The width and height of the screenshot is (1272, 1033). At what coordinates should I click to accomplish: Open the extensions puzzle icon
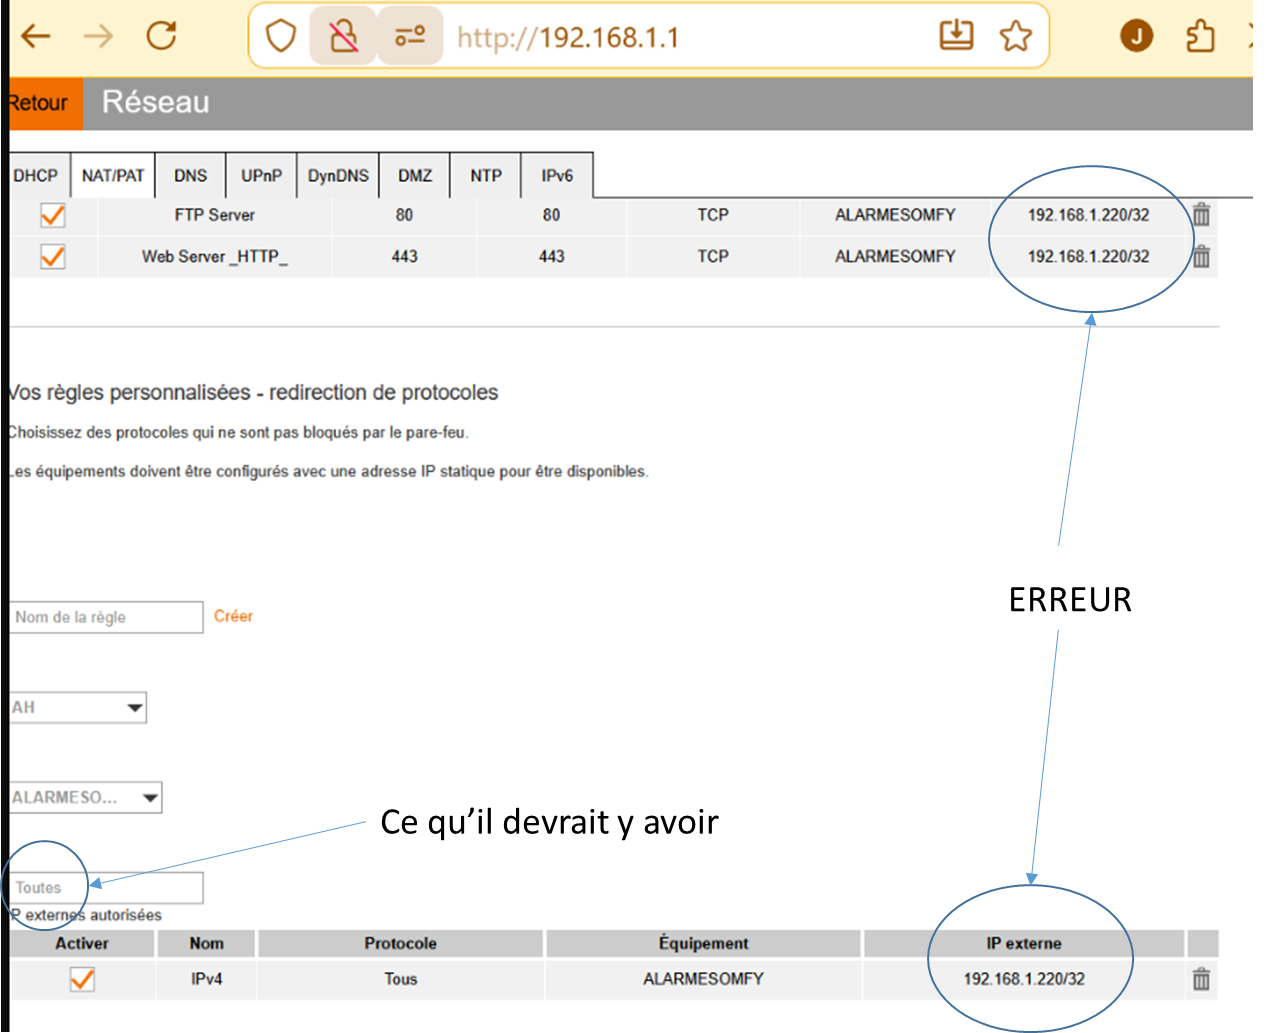pyautogui.click(x=1200, y=37)
